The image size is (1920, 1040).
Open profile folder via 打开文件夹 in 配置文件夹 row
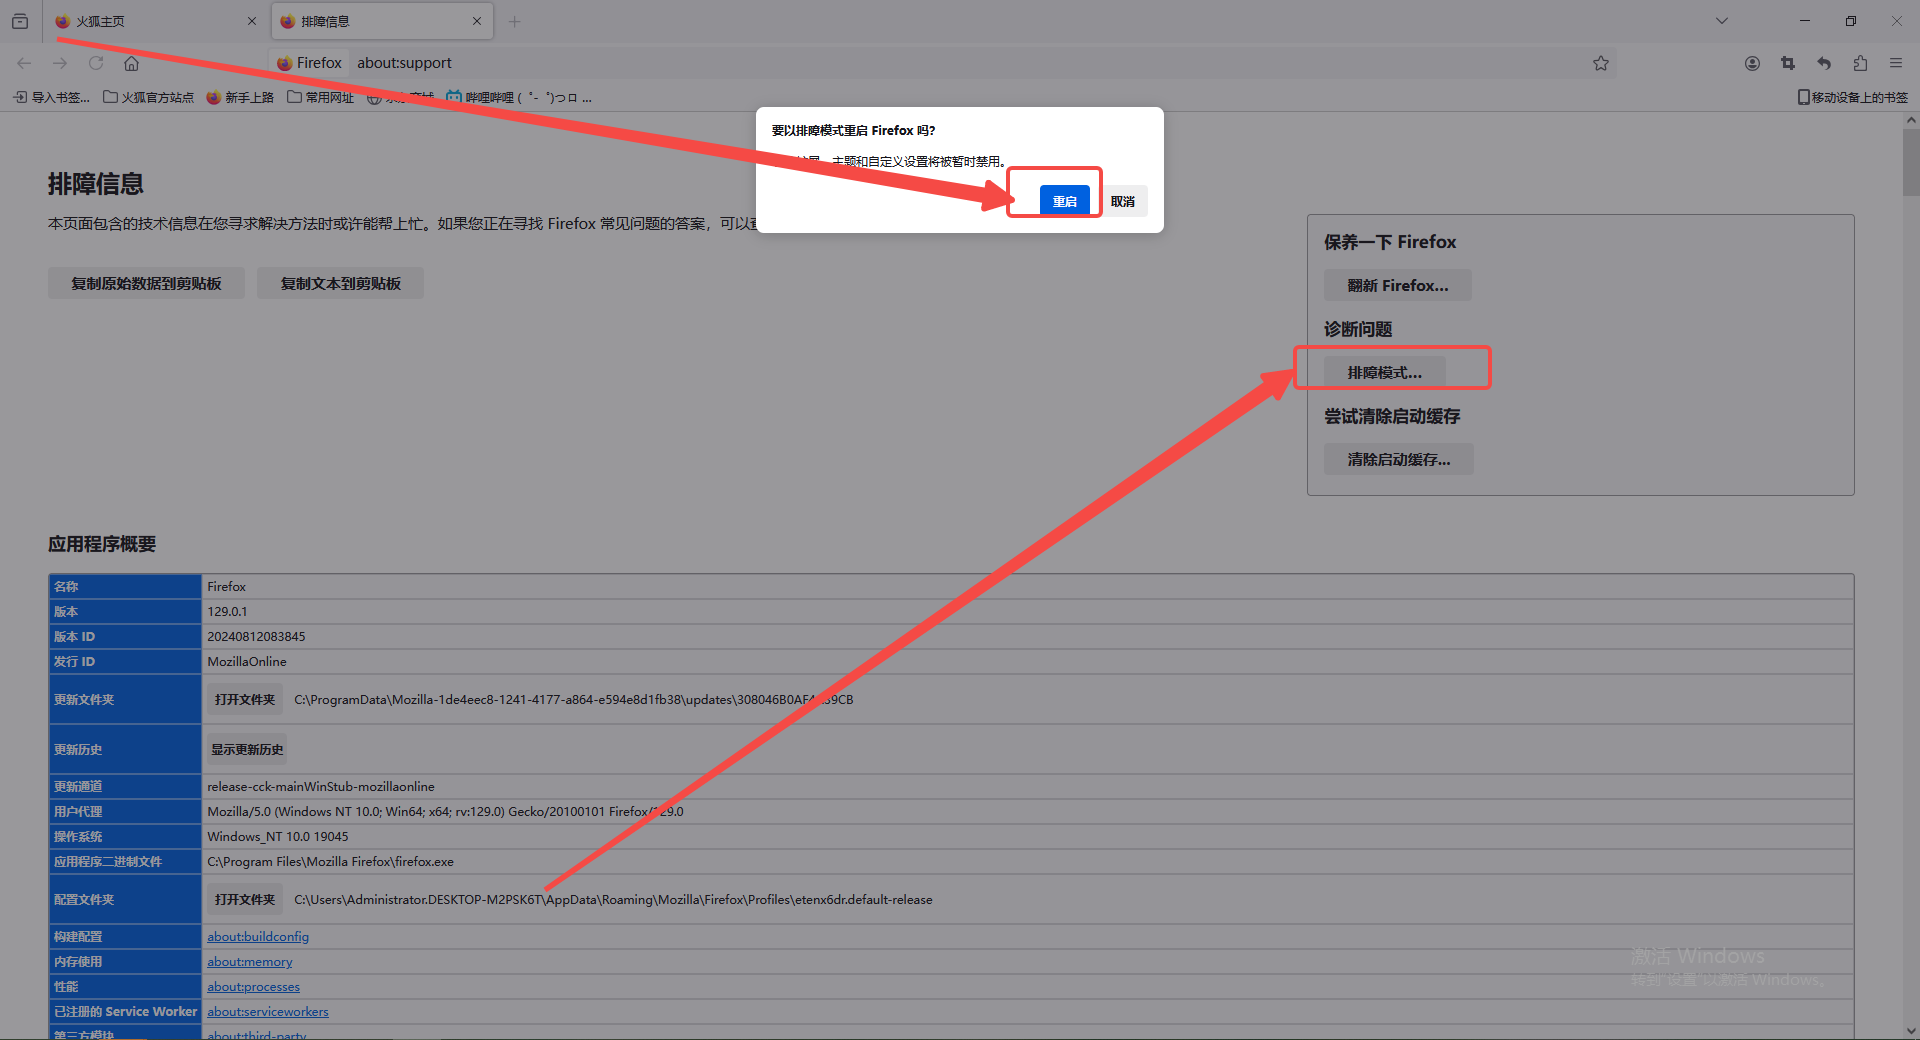(244, 899)
